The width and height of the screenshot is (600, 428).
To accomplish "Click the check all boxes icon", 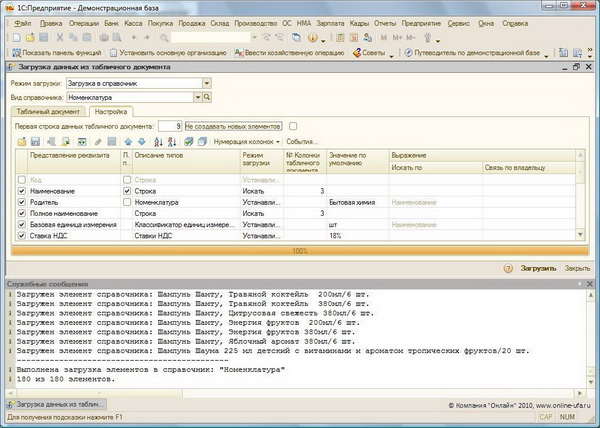I will [x=189, y=142].
